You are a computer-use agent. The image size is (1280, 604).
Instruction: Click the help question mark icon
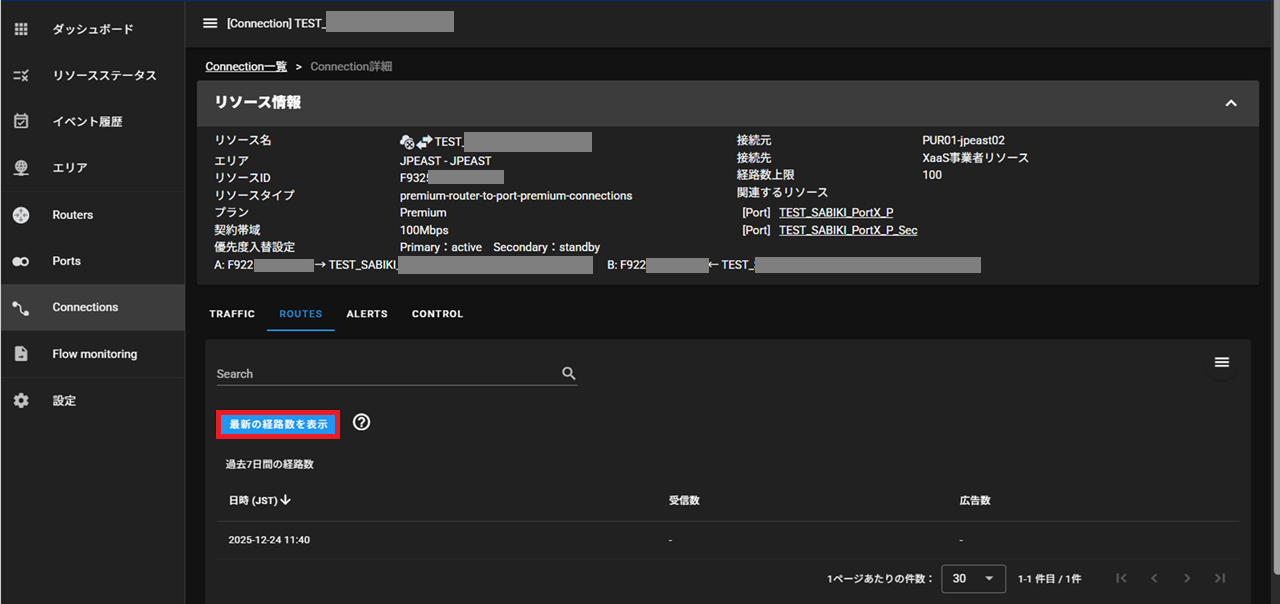point(362,423)
